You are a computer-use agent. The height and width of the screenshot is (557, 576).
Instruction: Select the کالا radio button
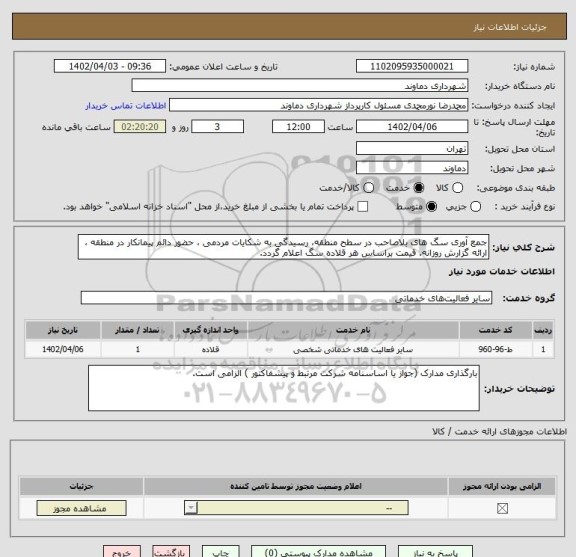[457, 188]
